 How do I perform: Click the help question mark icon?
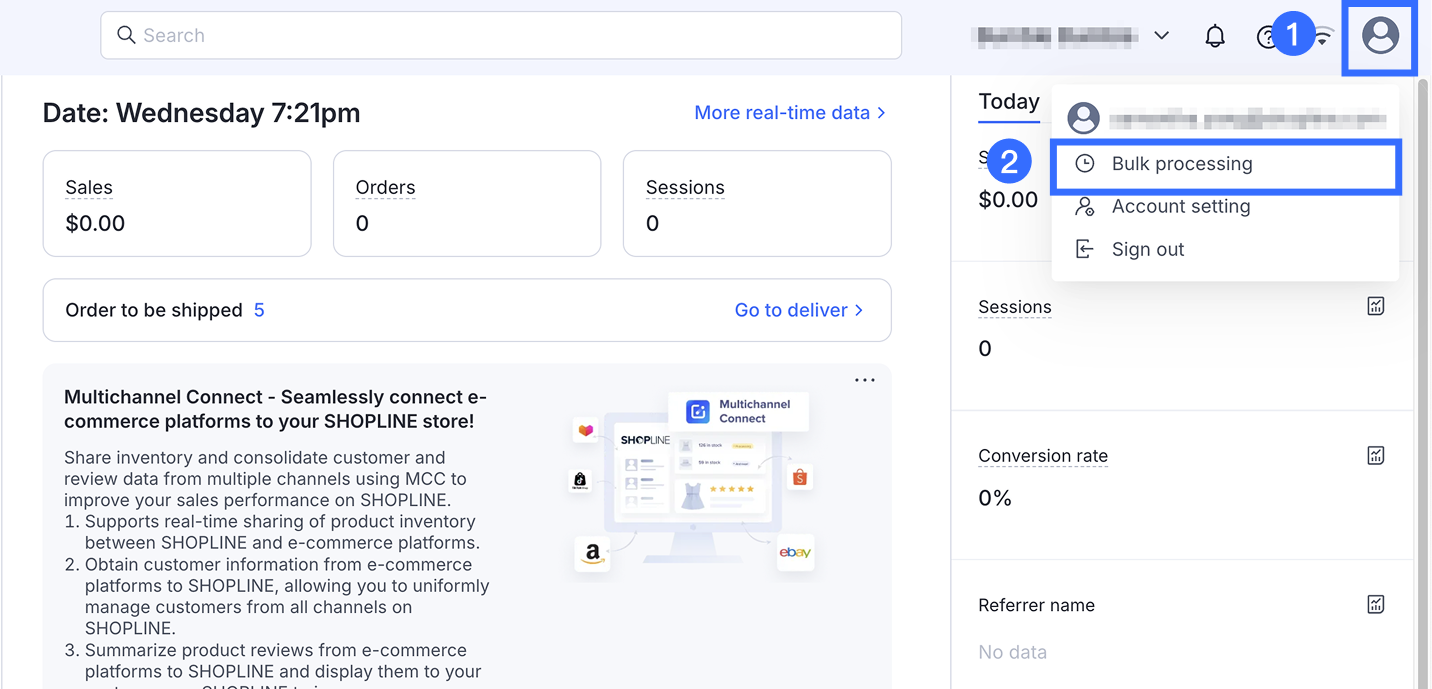[x=1265, y=38]
